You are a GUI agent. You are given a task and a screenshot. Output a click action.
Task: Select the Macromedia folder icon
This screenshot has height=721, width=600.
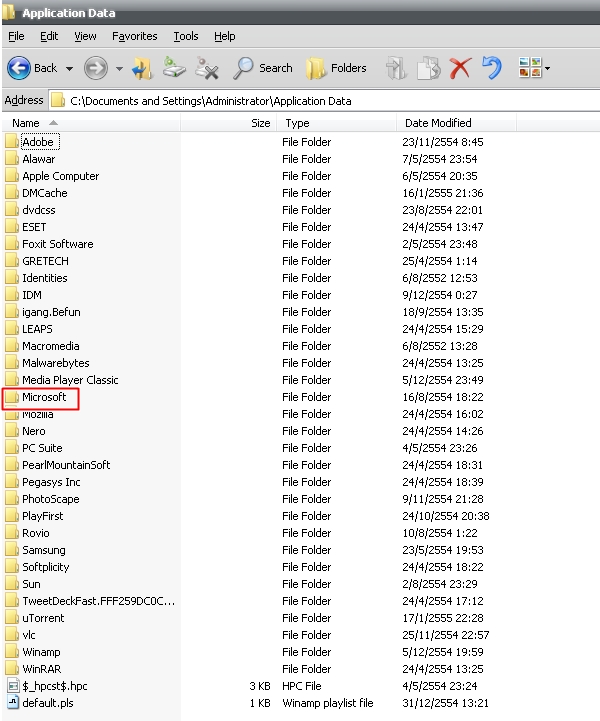tap(12, 346)
